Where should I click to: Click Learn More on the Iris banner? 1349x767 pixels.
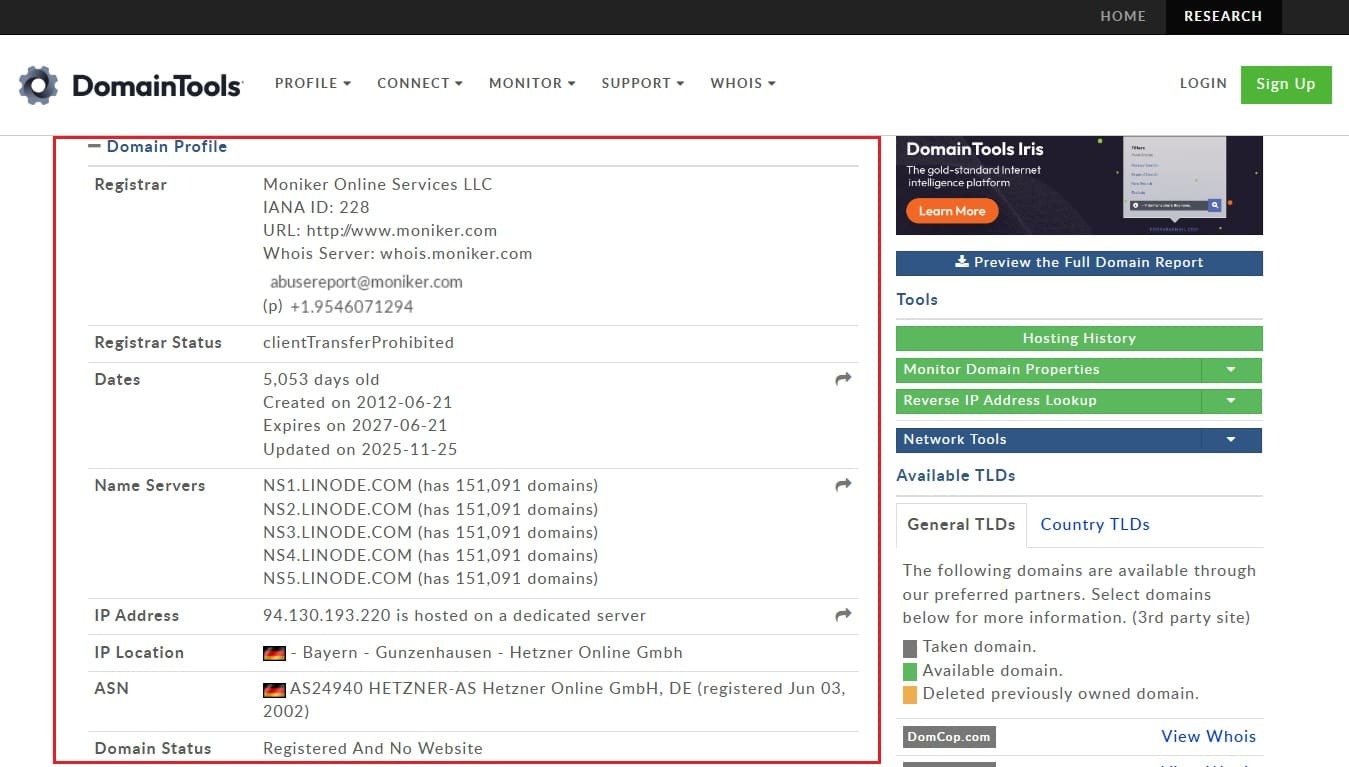(951, 211)
